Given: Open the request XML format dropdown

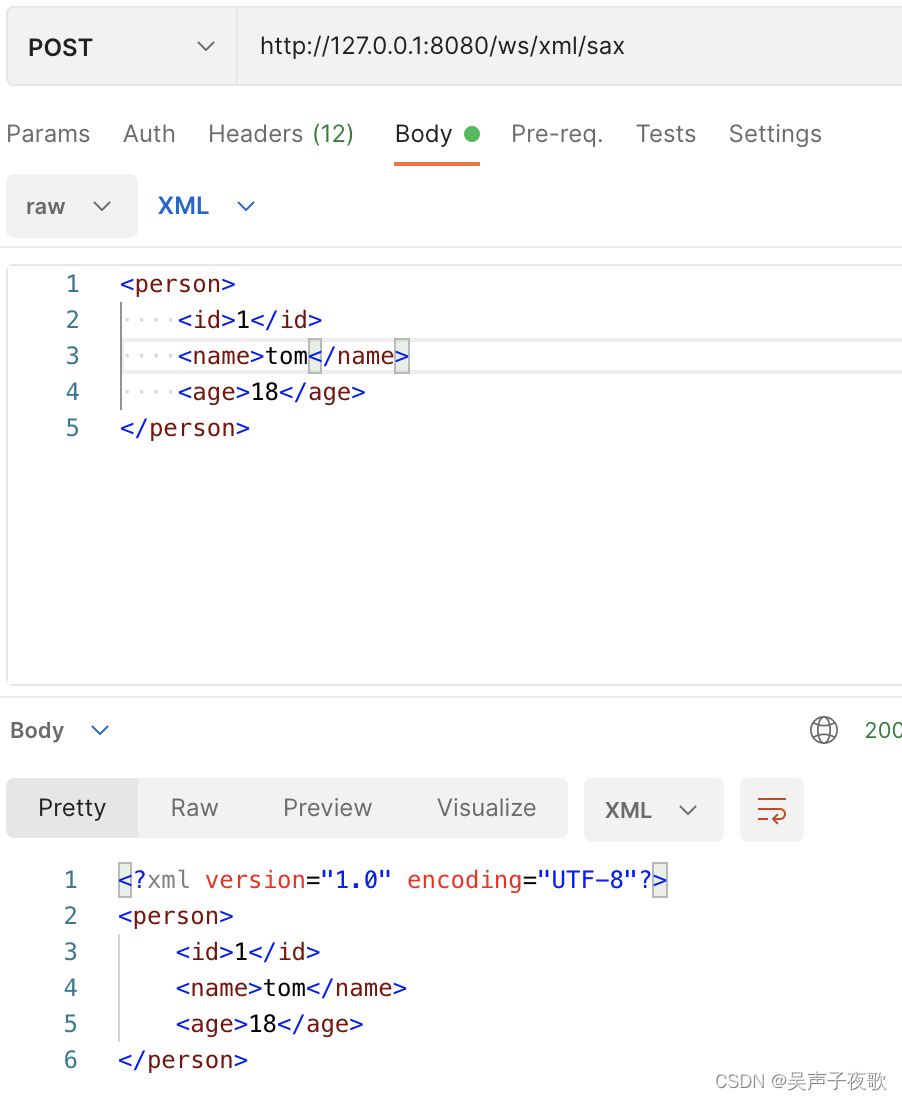Looking at the screenshot, I should coord(206,206).
